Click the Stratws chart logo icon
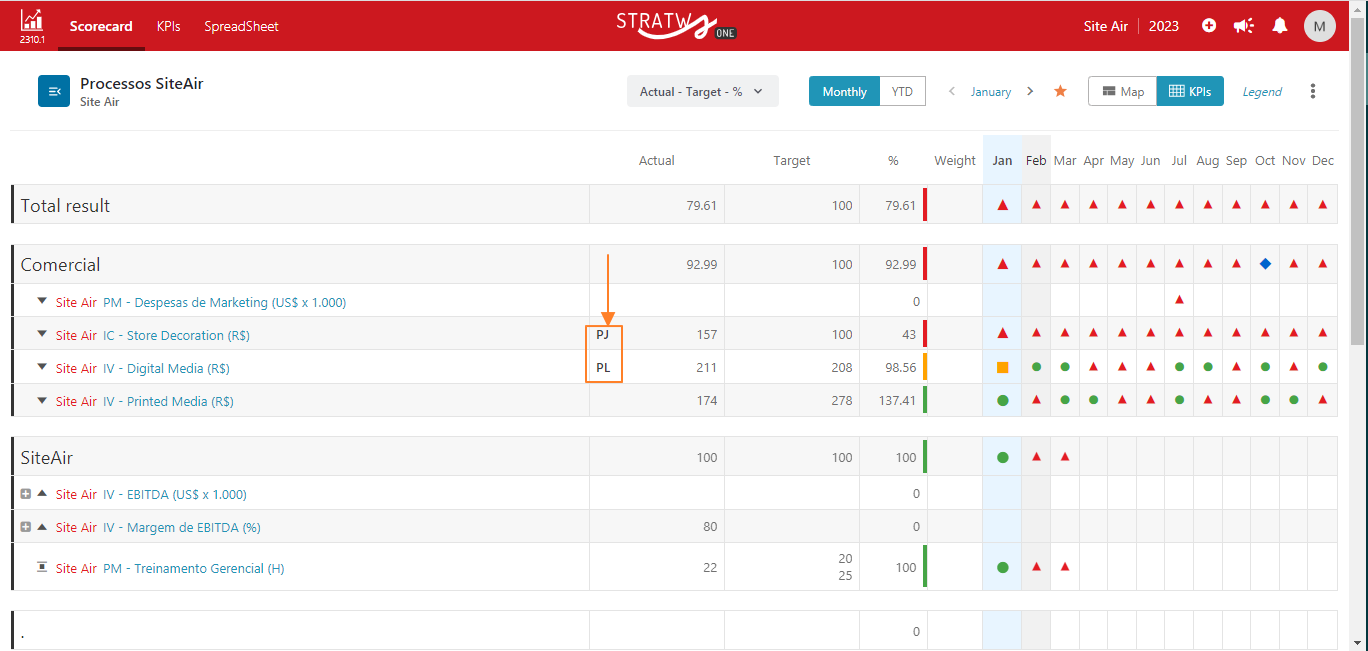 click(x=31, y=20)
